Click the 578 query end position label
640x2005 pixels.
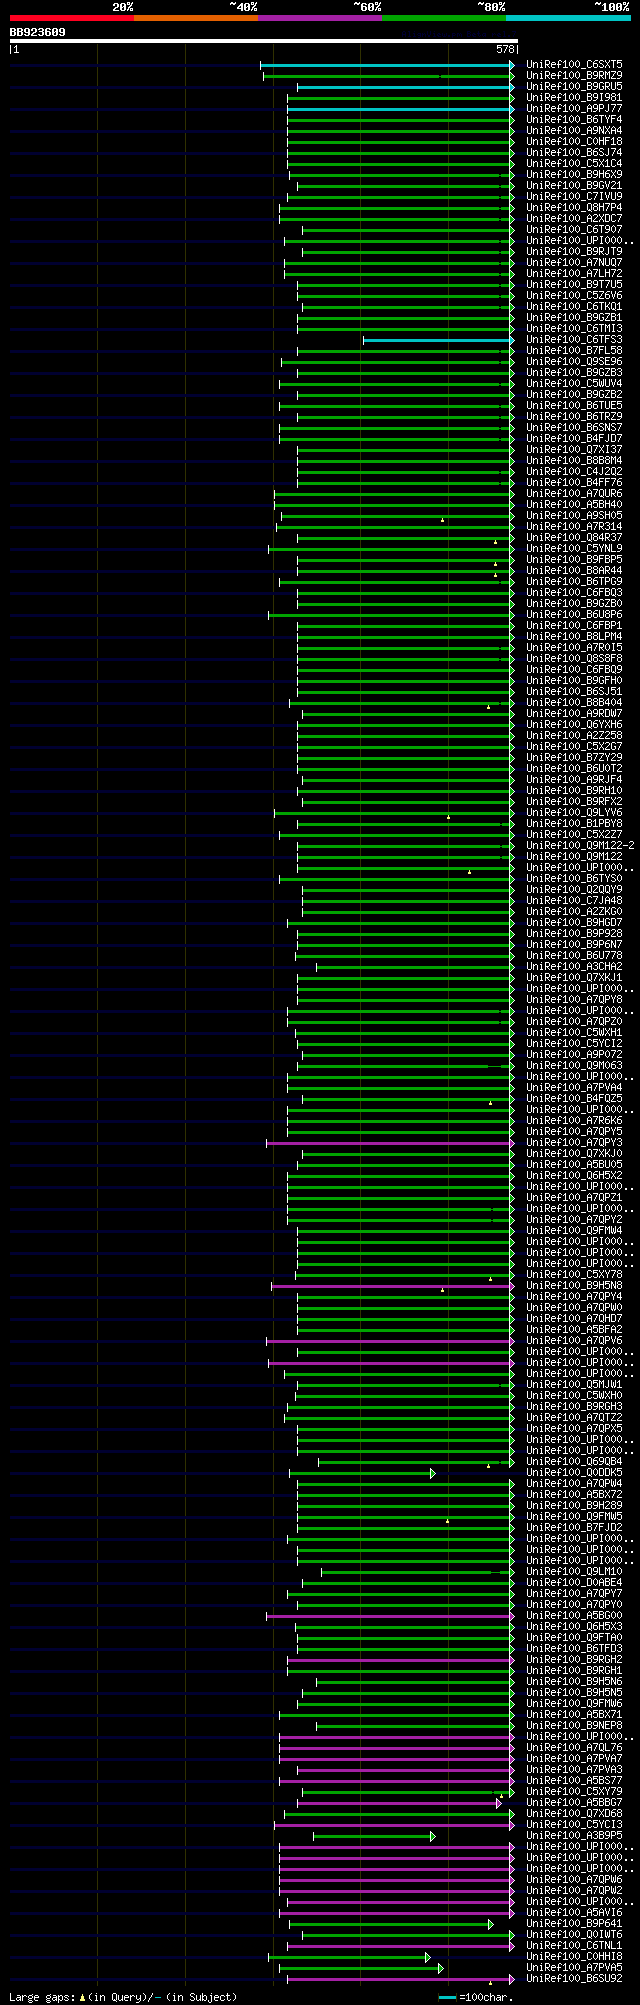tap(505, 49)
